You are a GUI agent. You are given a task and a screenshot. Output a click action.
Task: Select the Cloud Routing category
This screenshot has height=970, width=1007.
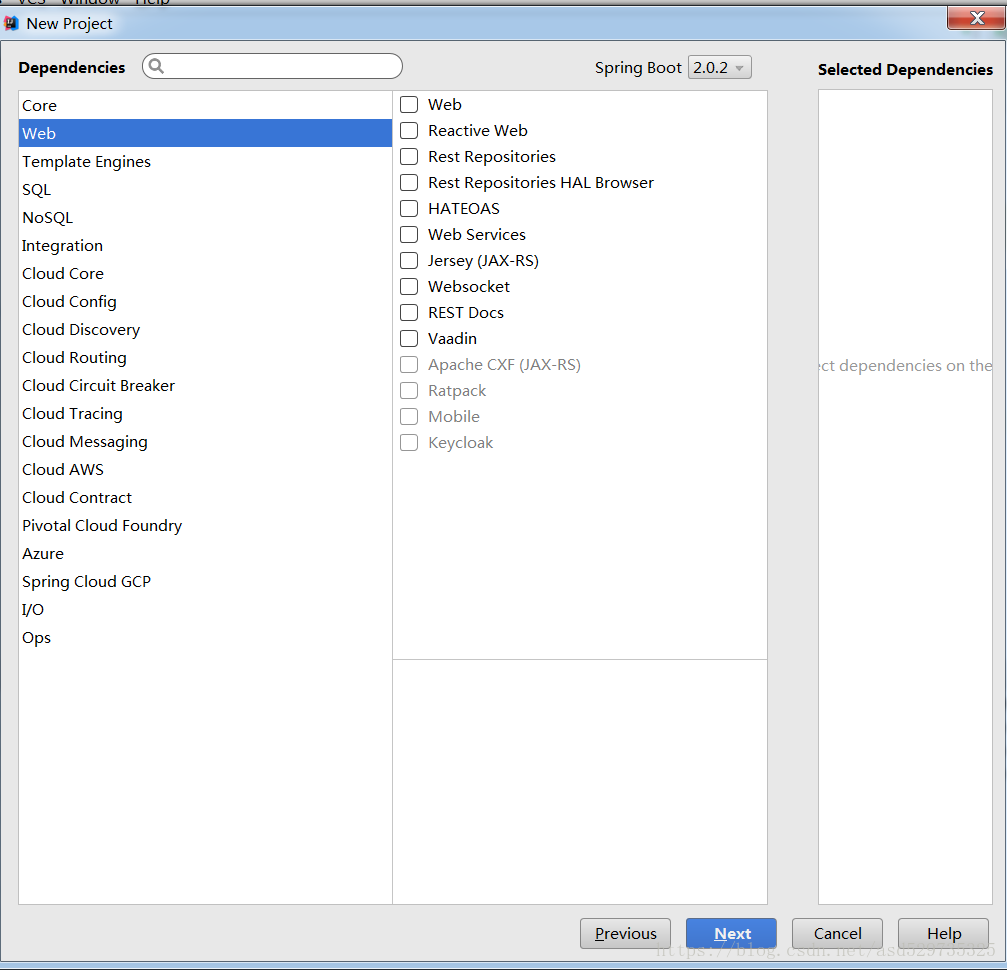pos(205,357)
